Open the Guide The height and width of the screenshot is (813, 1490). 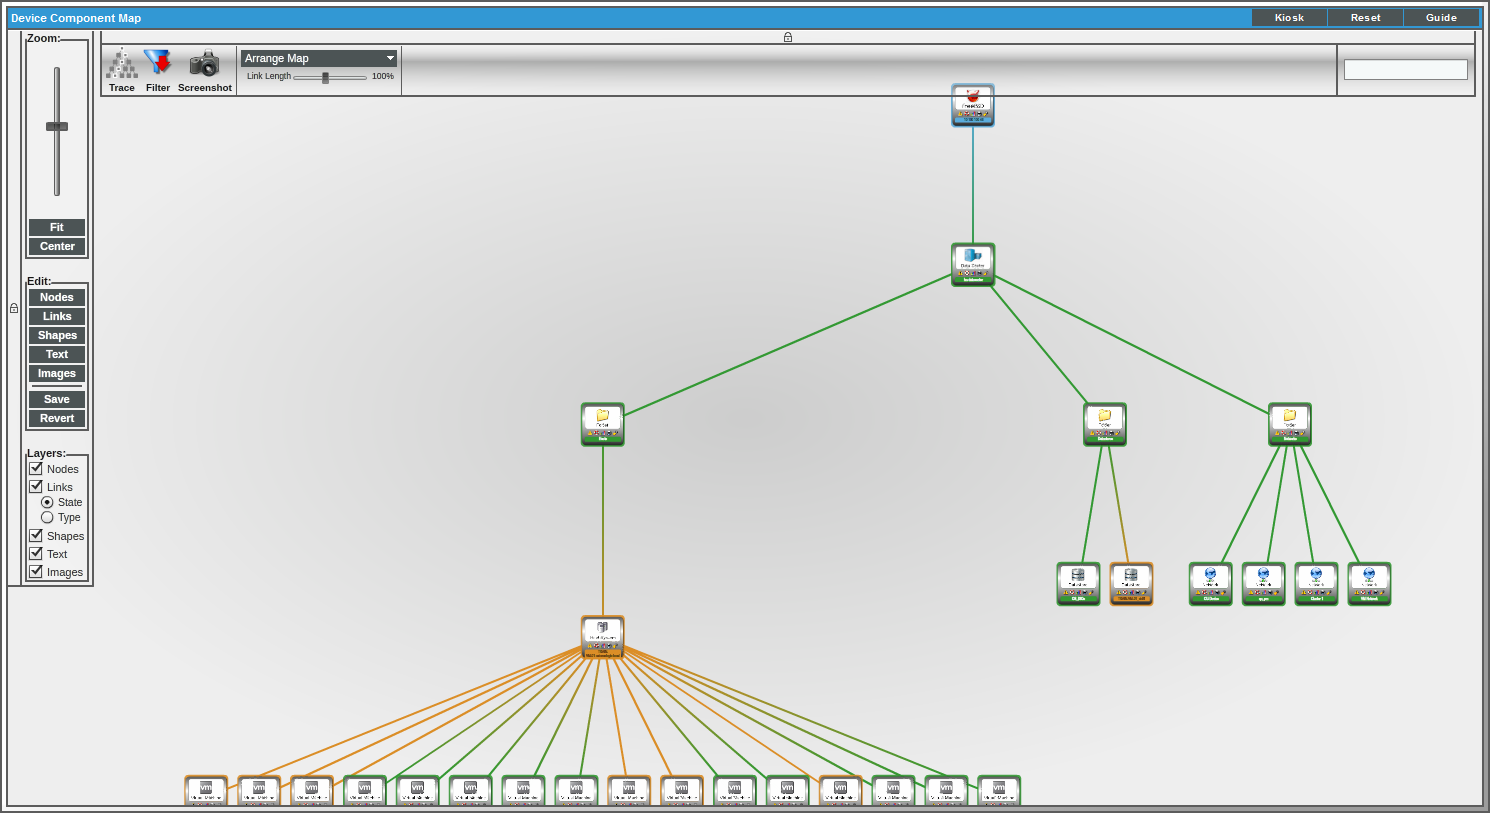tap(1441, 17)
